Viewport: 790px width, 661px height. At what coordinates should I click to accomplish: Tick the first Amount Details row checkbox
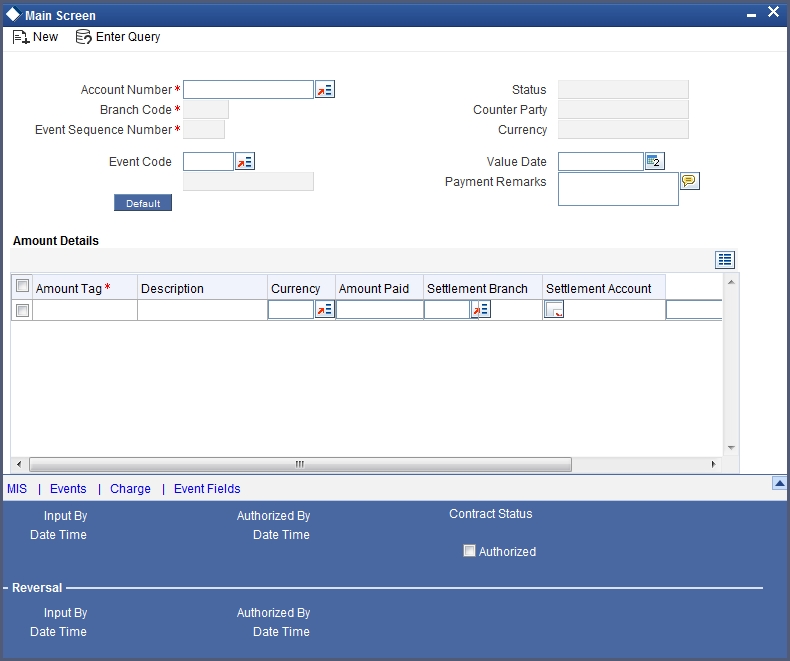pyautogui.click(x=22, y=310)
